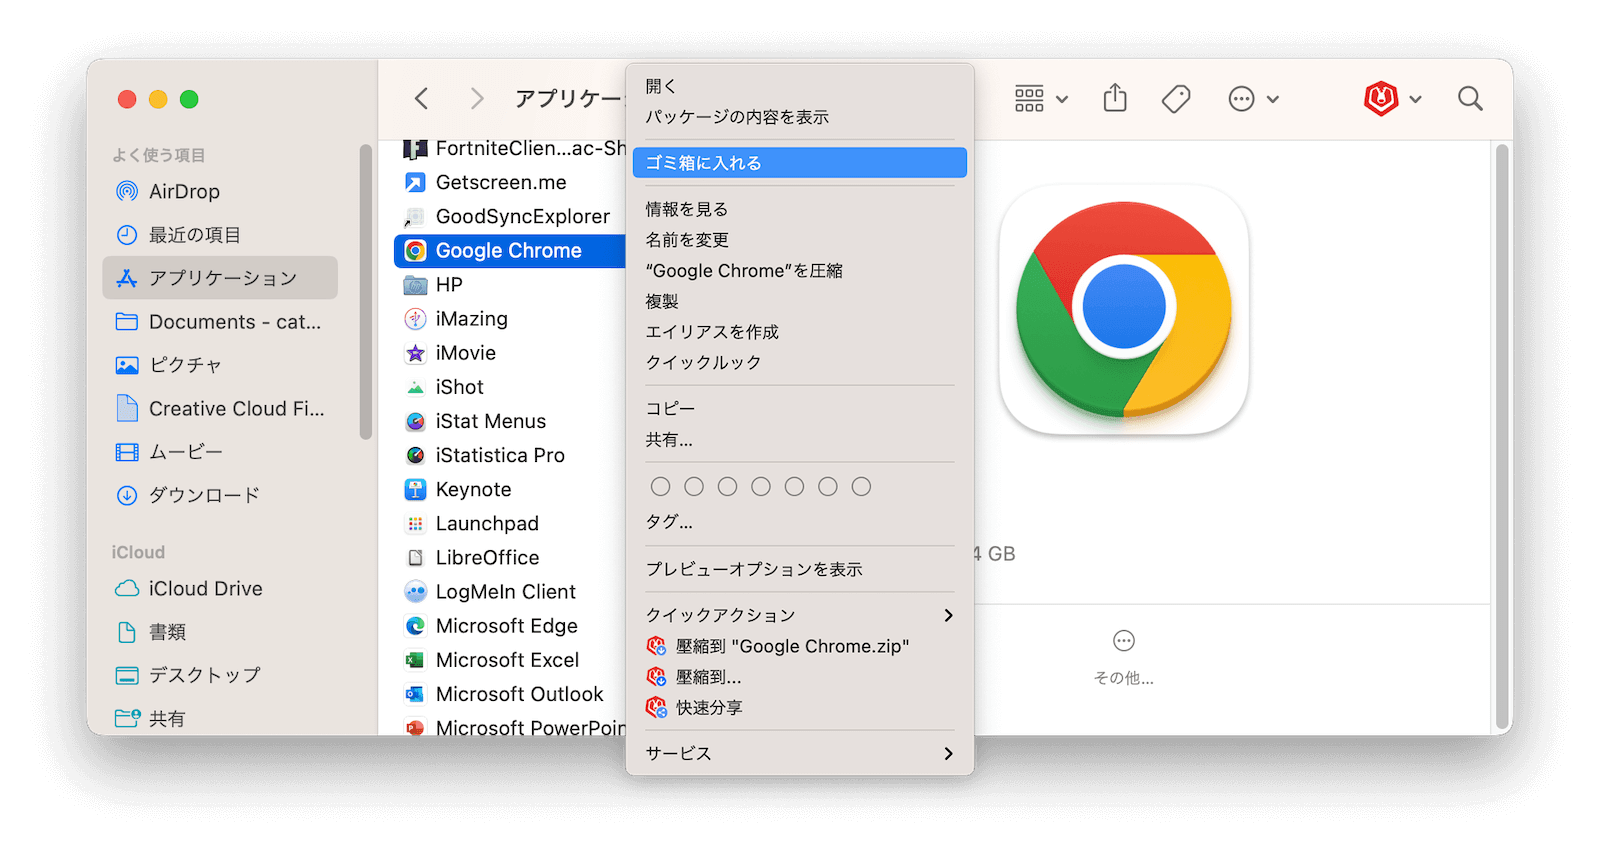Viewport: 1600px width, 850px height.
Task: Expand archiver extension dropdown chevron
Action: (x=1415, y=99)
